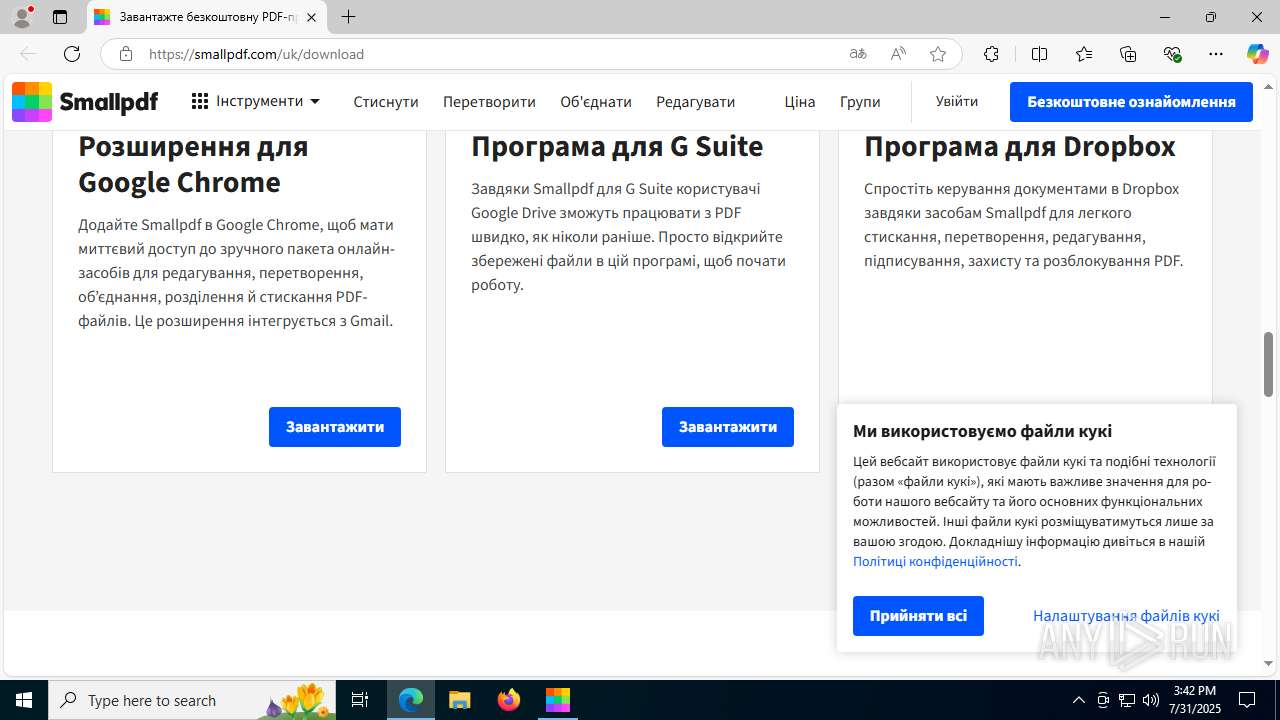Click the Ми використовуємо файли кукі heading
Viewport: 1280px width, 720px height.
click(x=982, y=431)
